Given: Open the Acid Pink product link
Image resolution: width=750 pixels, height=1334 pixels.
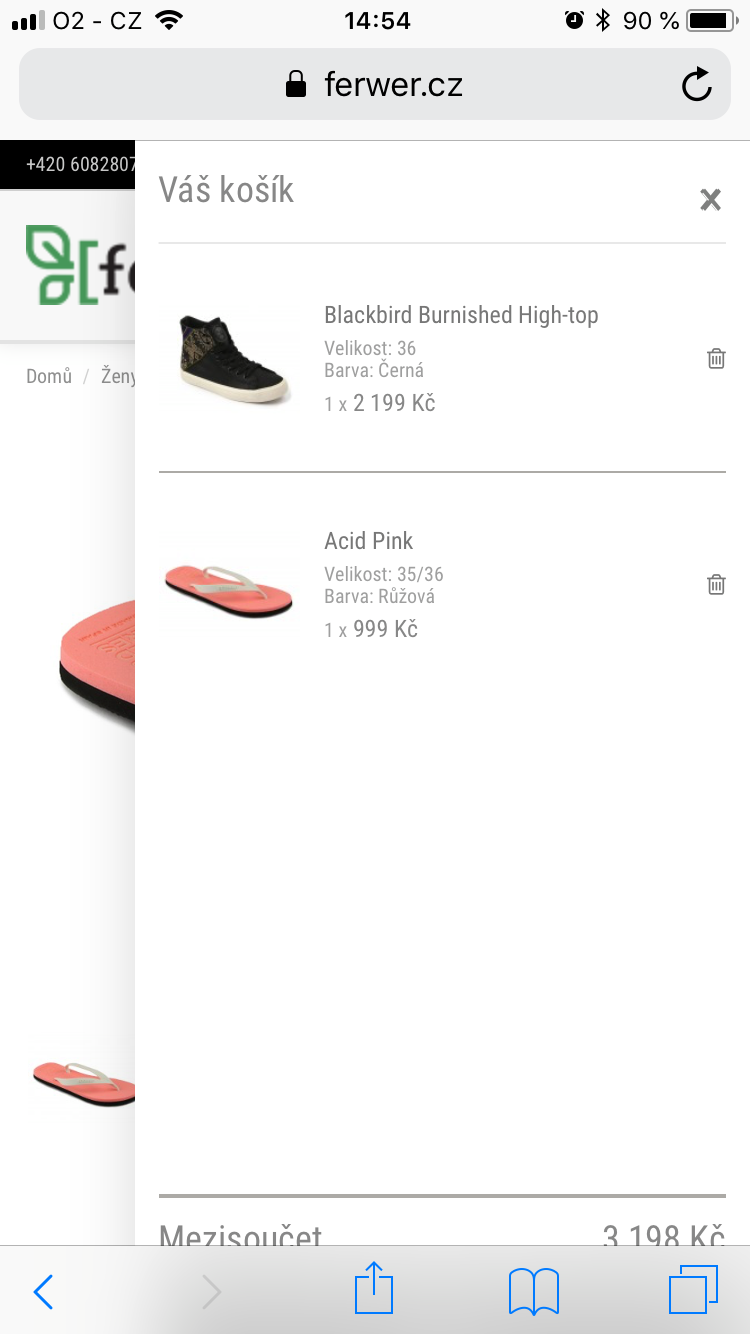Looking at the screenshot, I should point(368,541).
